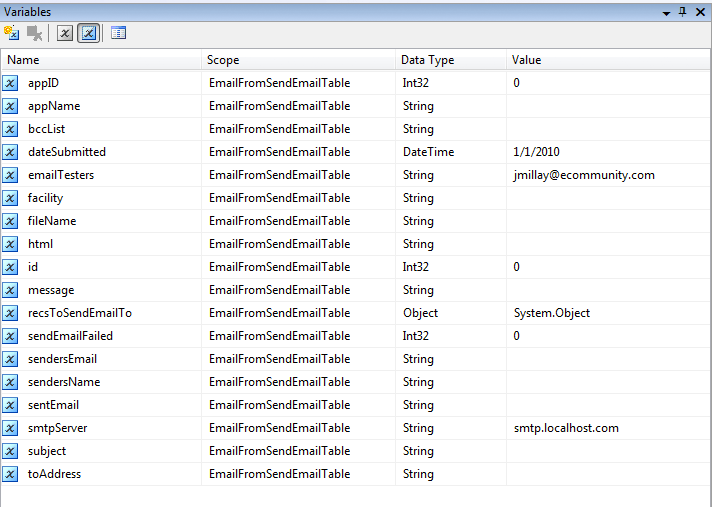Image resolution: width=712 pixels, height=507 pixels.
Task: Click the Value column header
Action: pos(608,60)
